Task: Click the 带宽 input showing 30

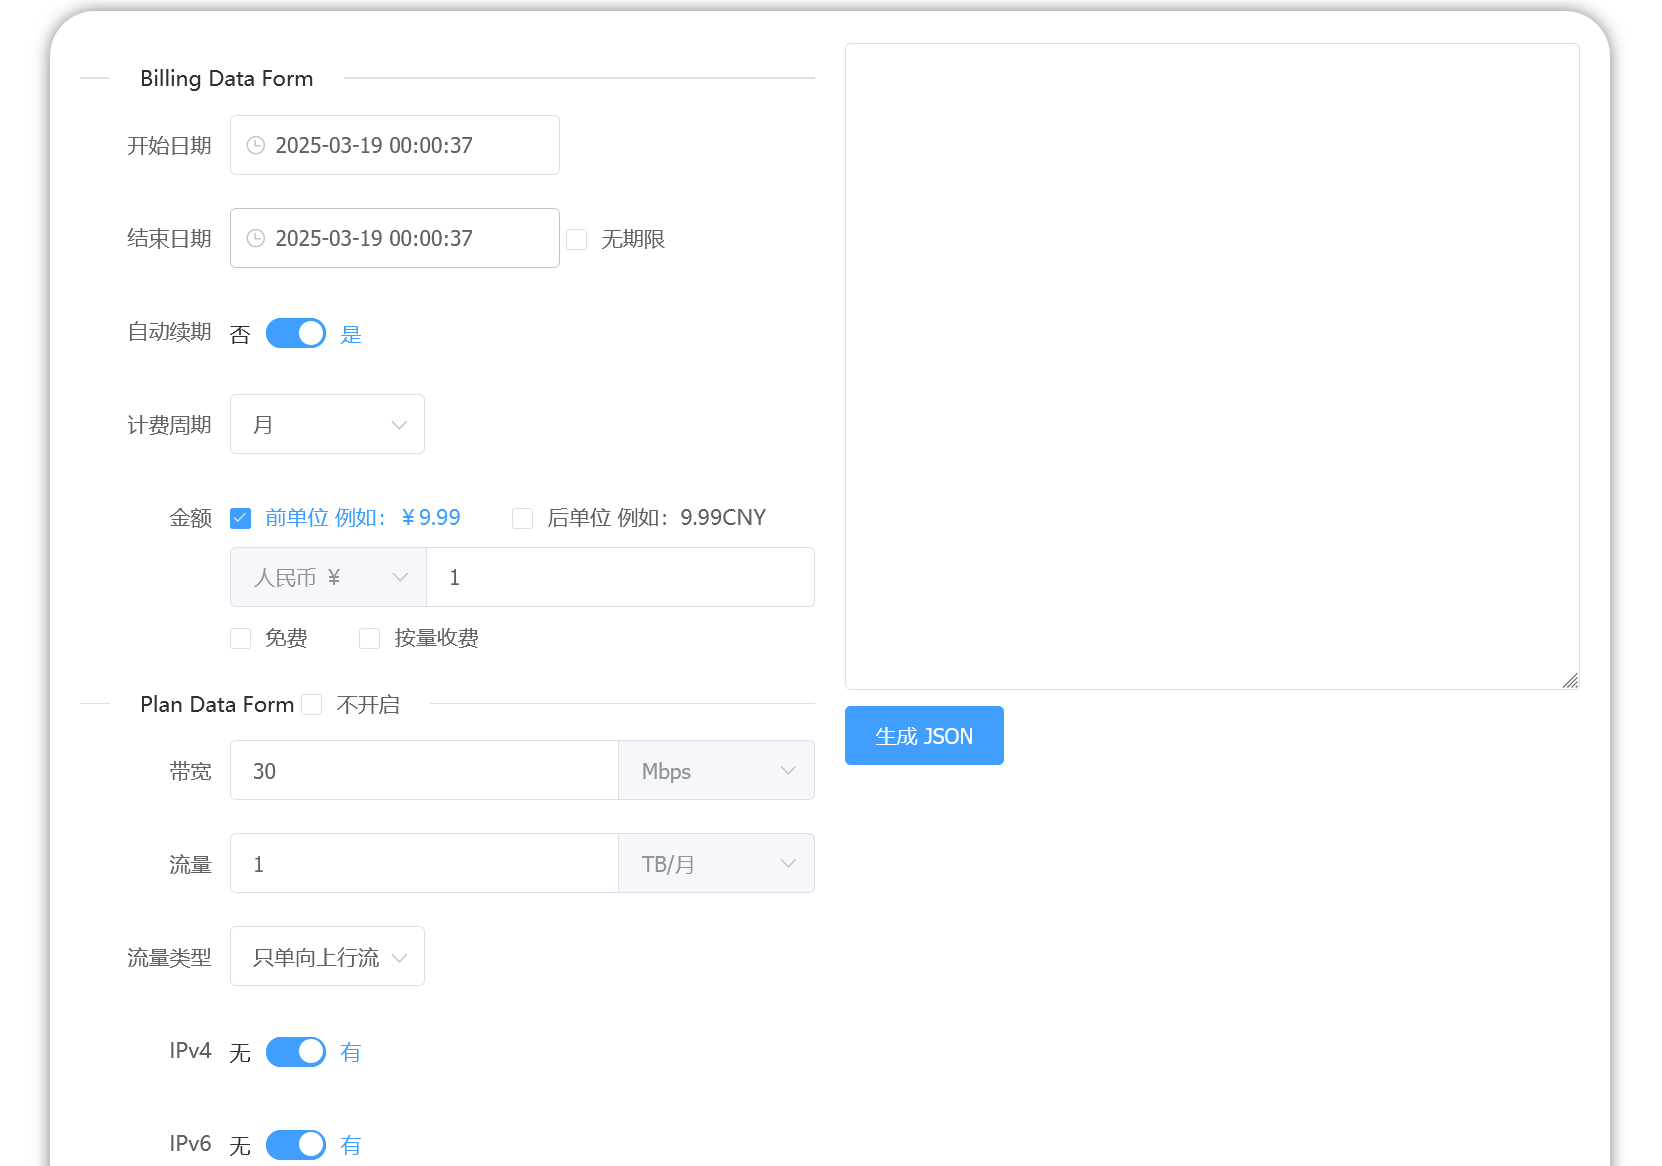Action: coord(424,770)
